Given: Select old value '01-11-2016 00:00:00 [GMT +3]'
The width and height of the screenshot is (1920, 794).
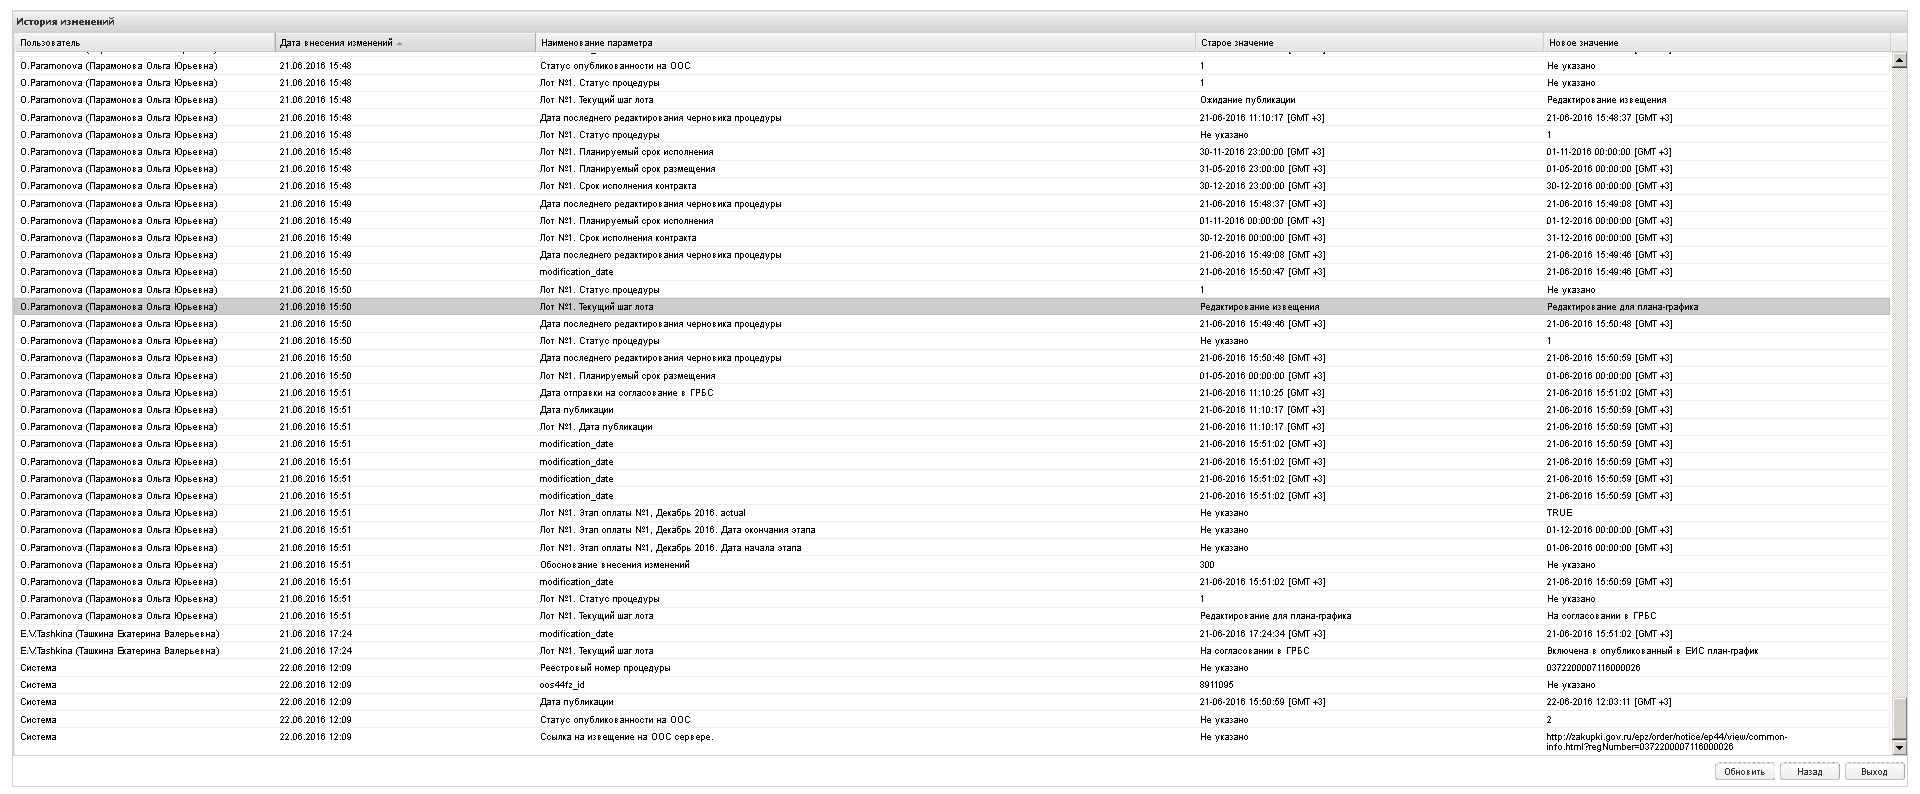Looking at the screenshot, I should [1262, 221].
